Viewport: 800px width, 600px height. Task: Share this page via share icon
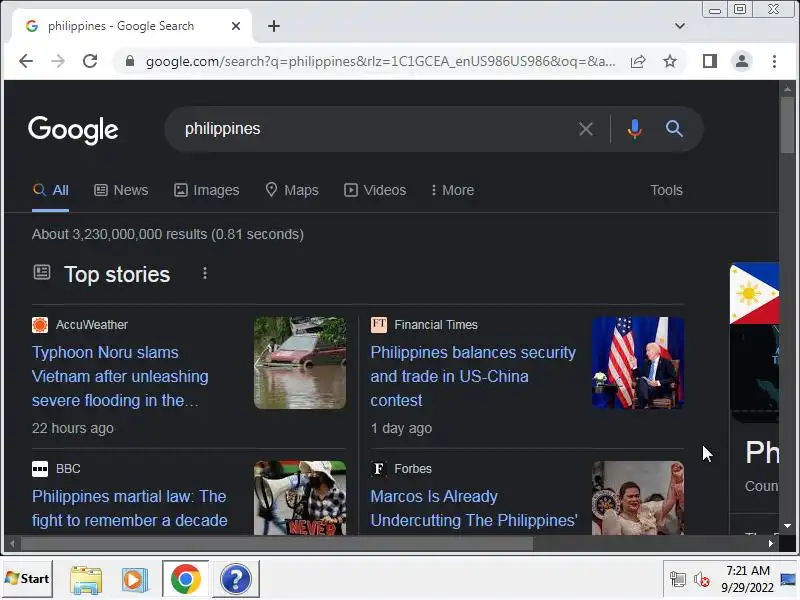[638, 62]
